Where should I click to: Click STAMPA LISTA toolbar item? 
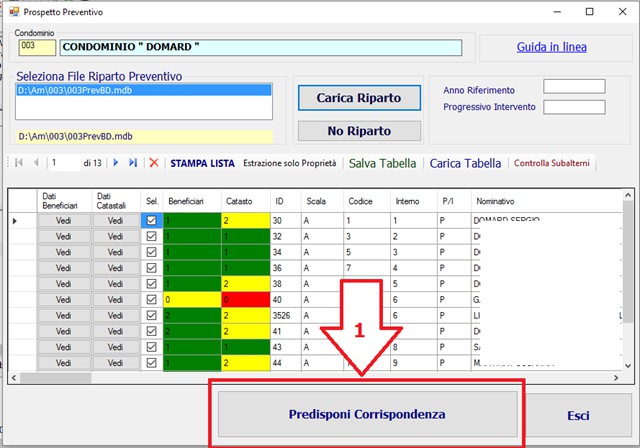click(202, 163)
